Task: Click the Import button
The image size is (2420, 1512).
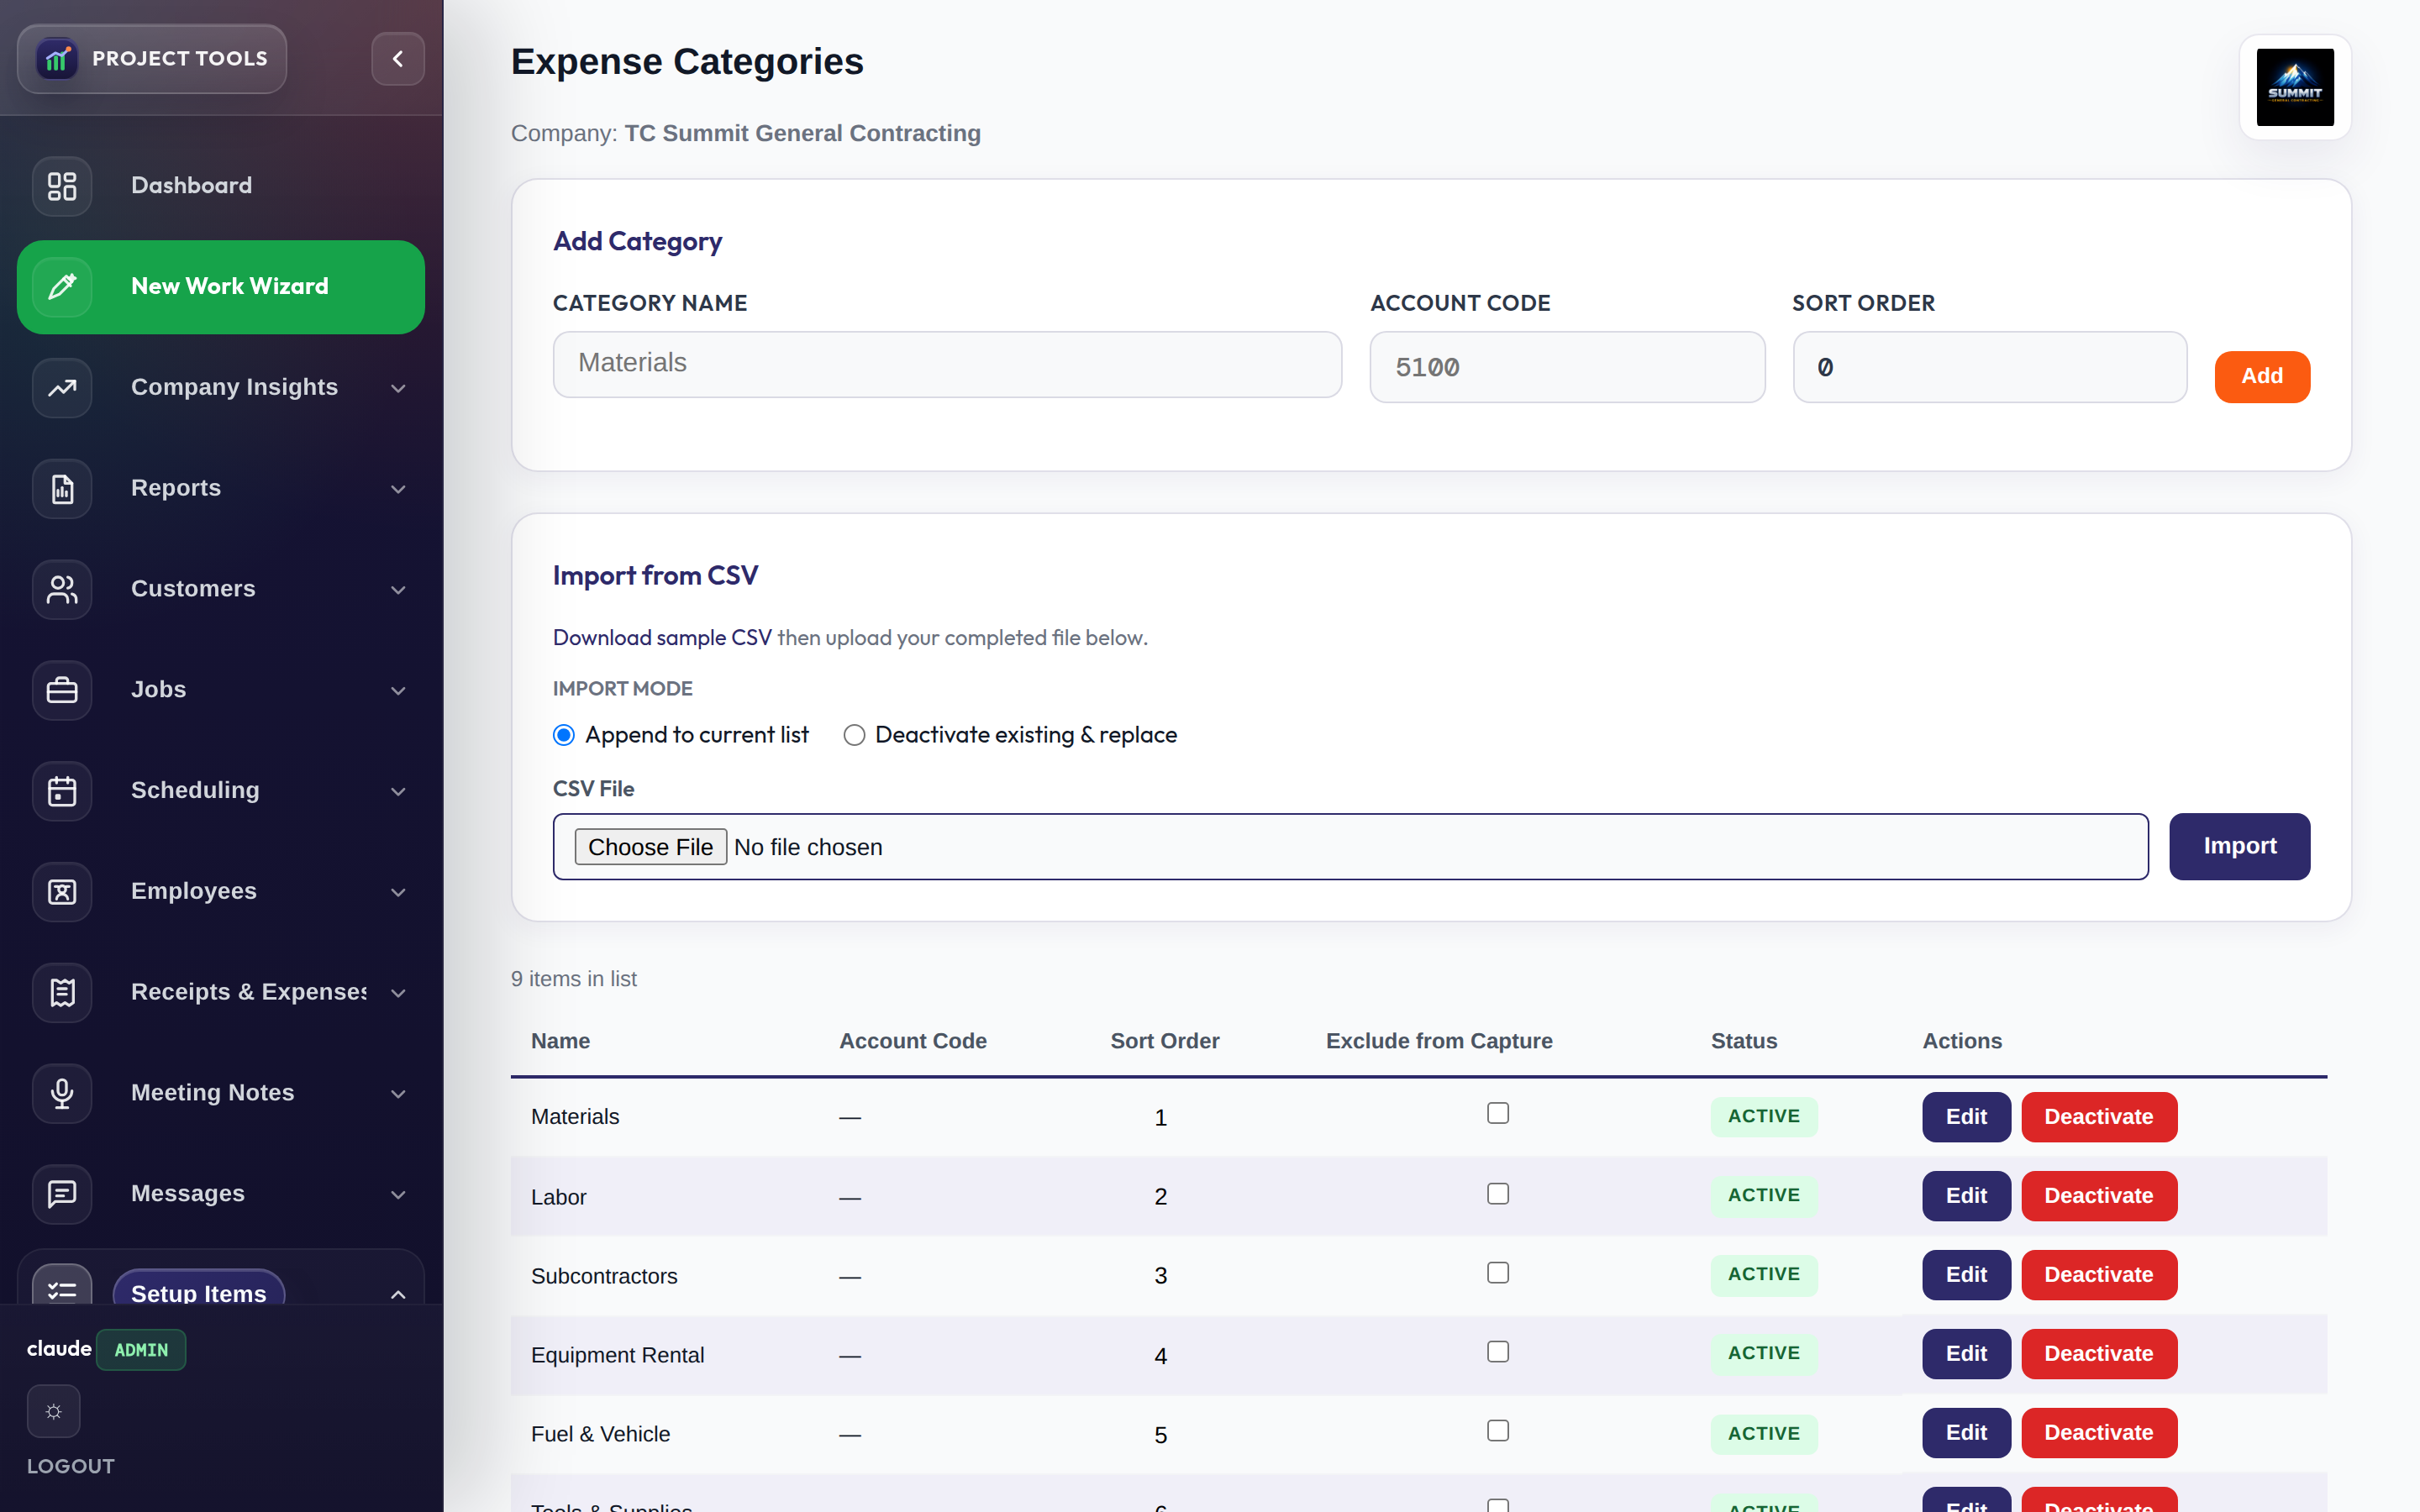Action: pos(2239,846)
